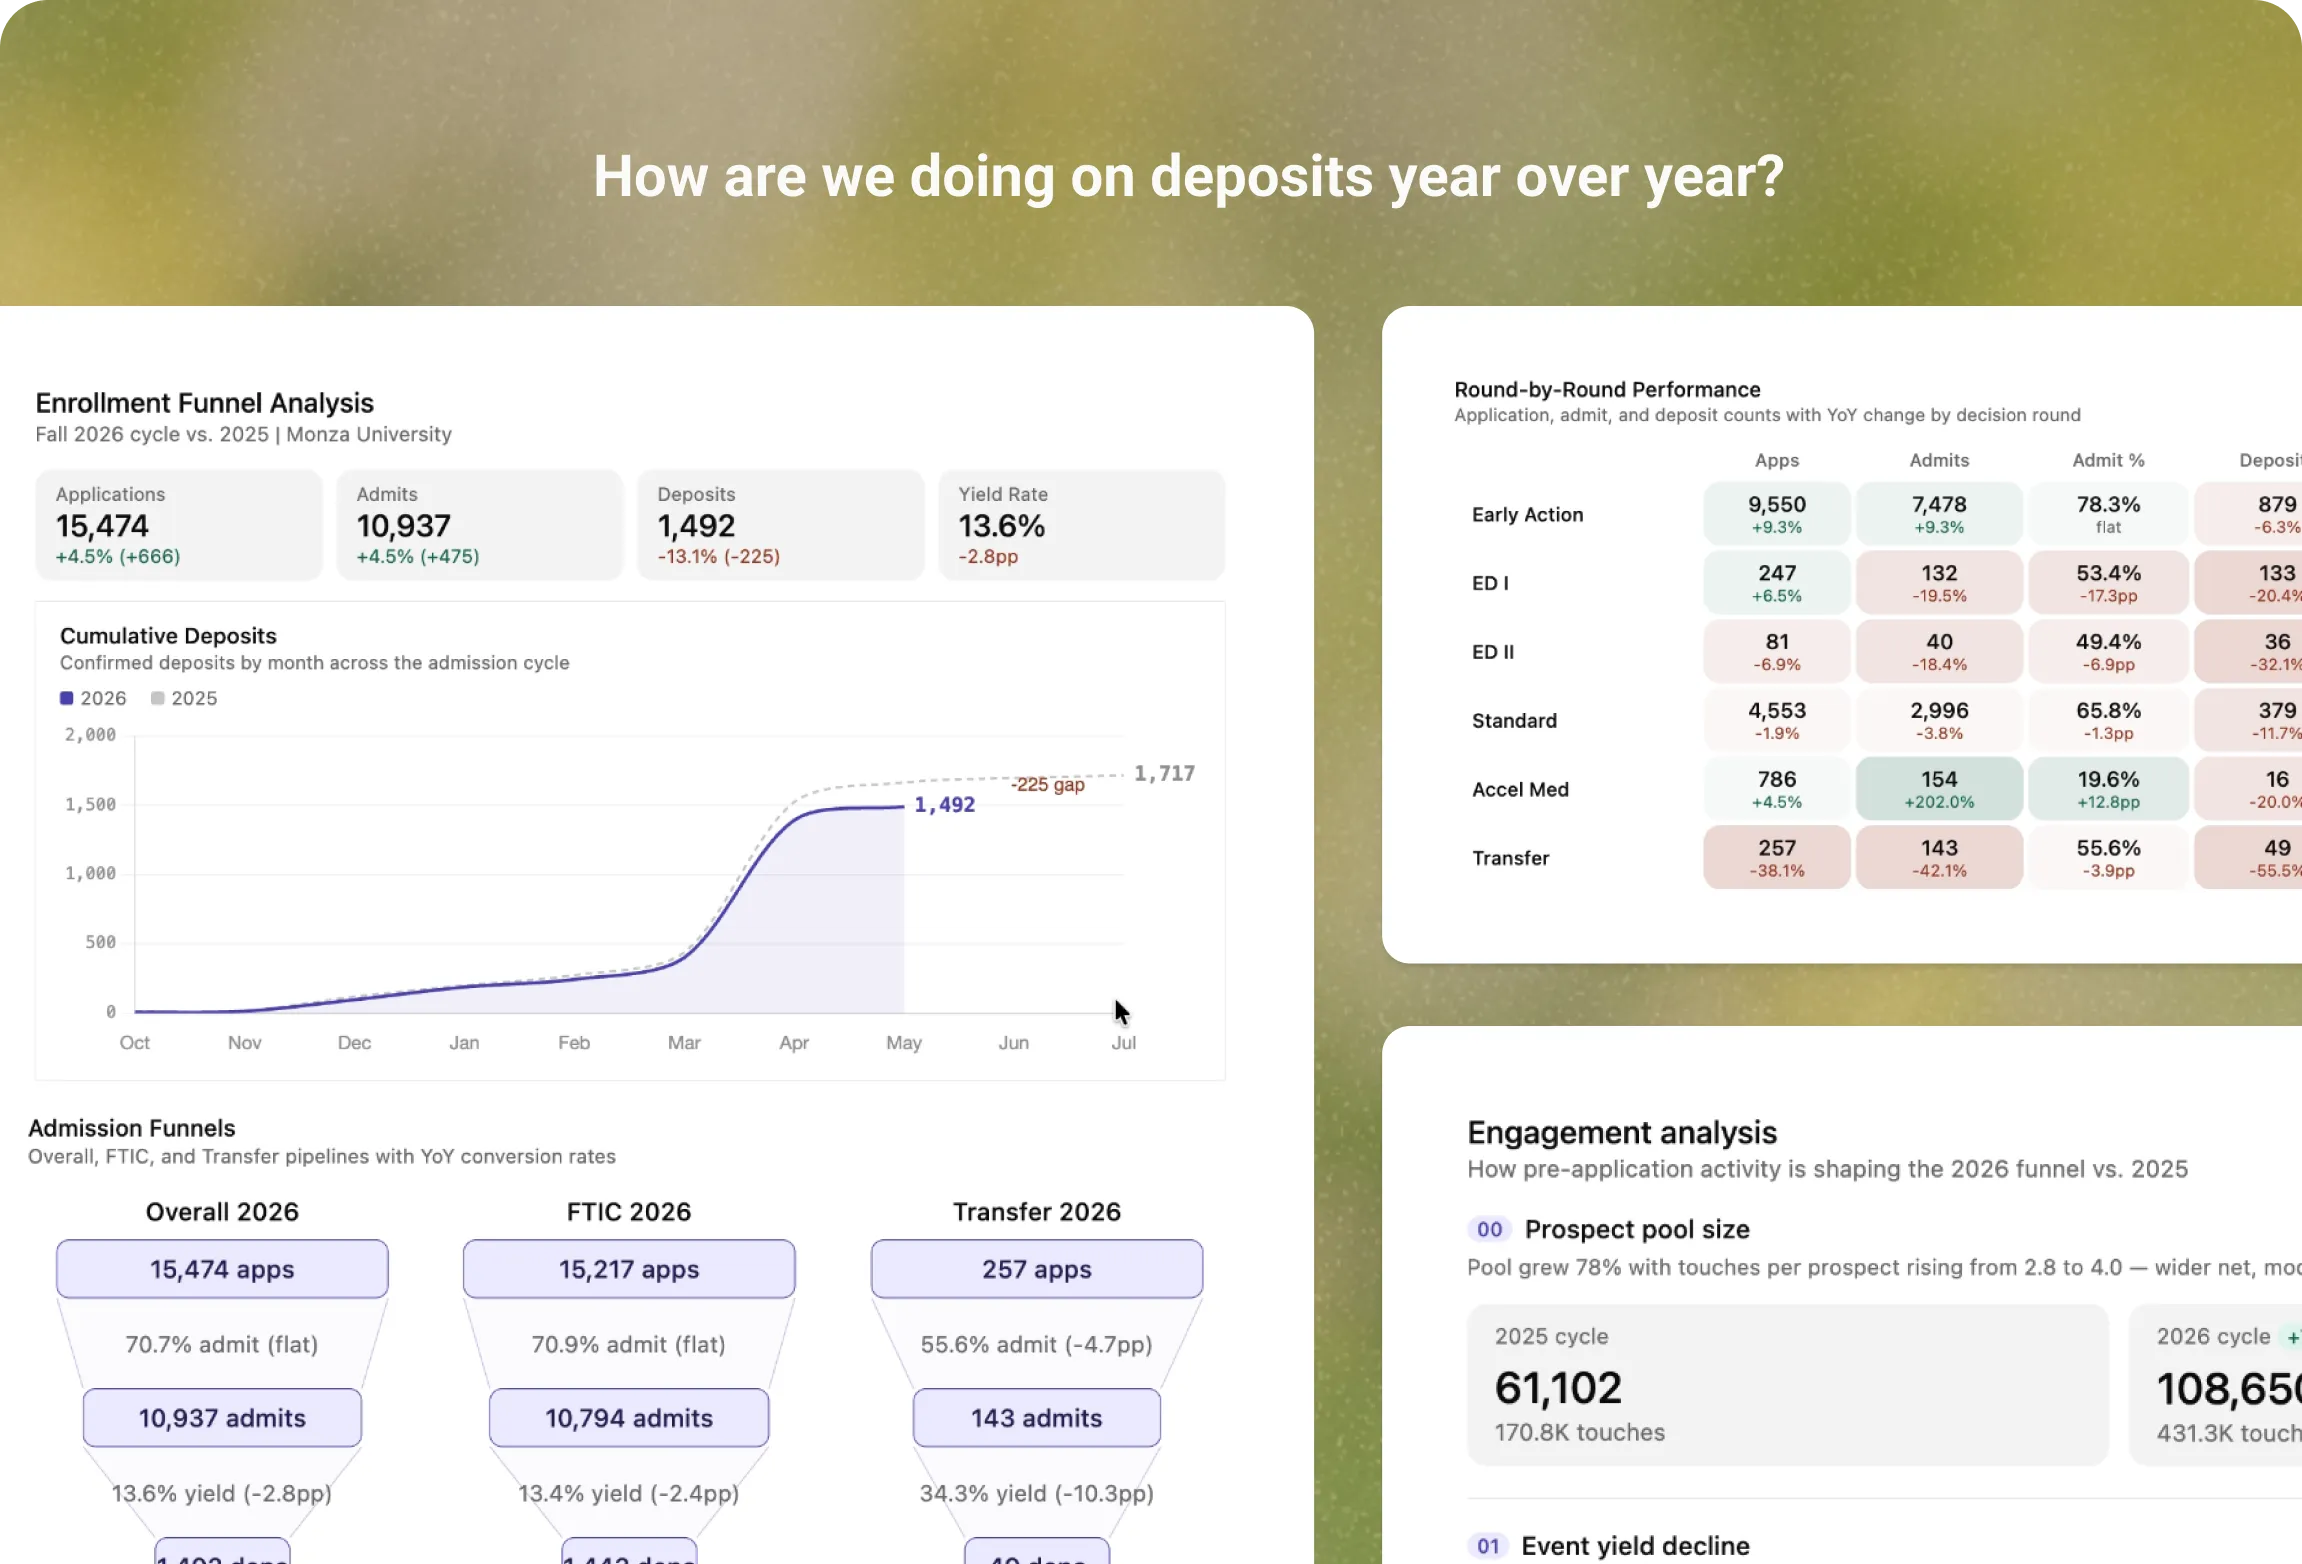Screen dimensions: 2302x1564
Task: Click the Accel Med Admit % cell 19.6%
Action: [2108, 789]
